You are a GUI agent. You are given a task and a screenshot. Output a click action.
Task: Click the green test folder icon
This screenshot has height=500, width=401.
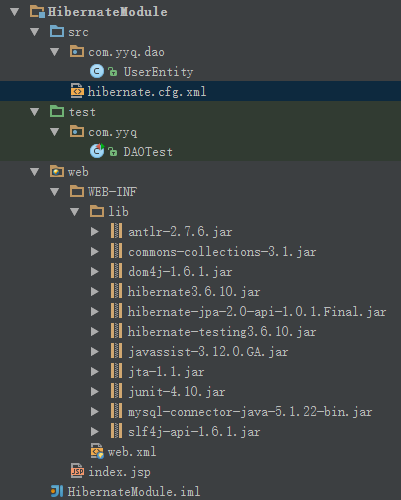click(x=57, y=111)
